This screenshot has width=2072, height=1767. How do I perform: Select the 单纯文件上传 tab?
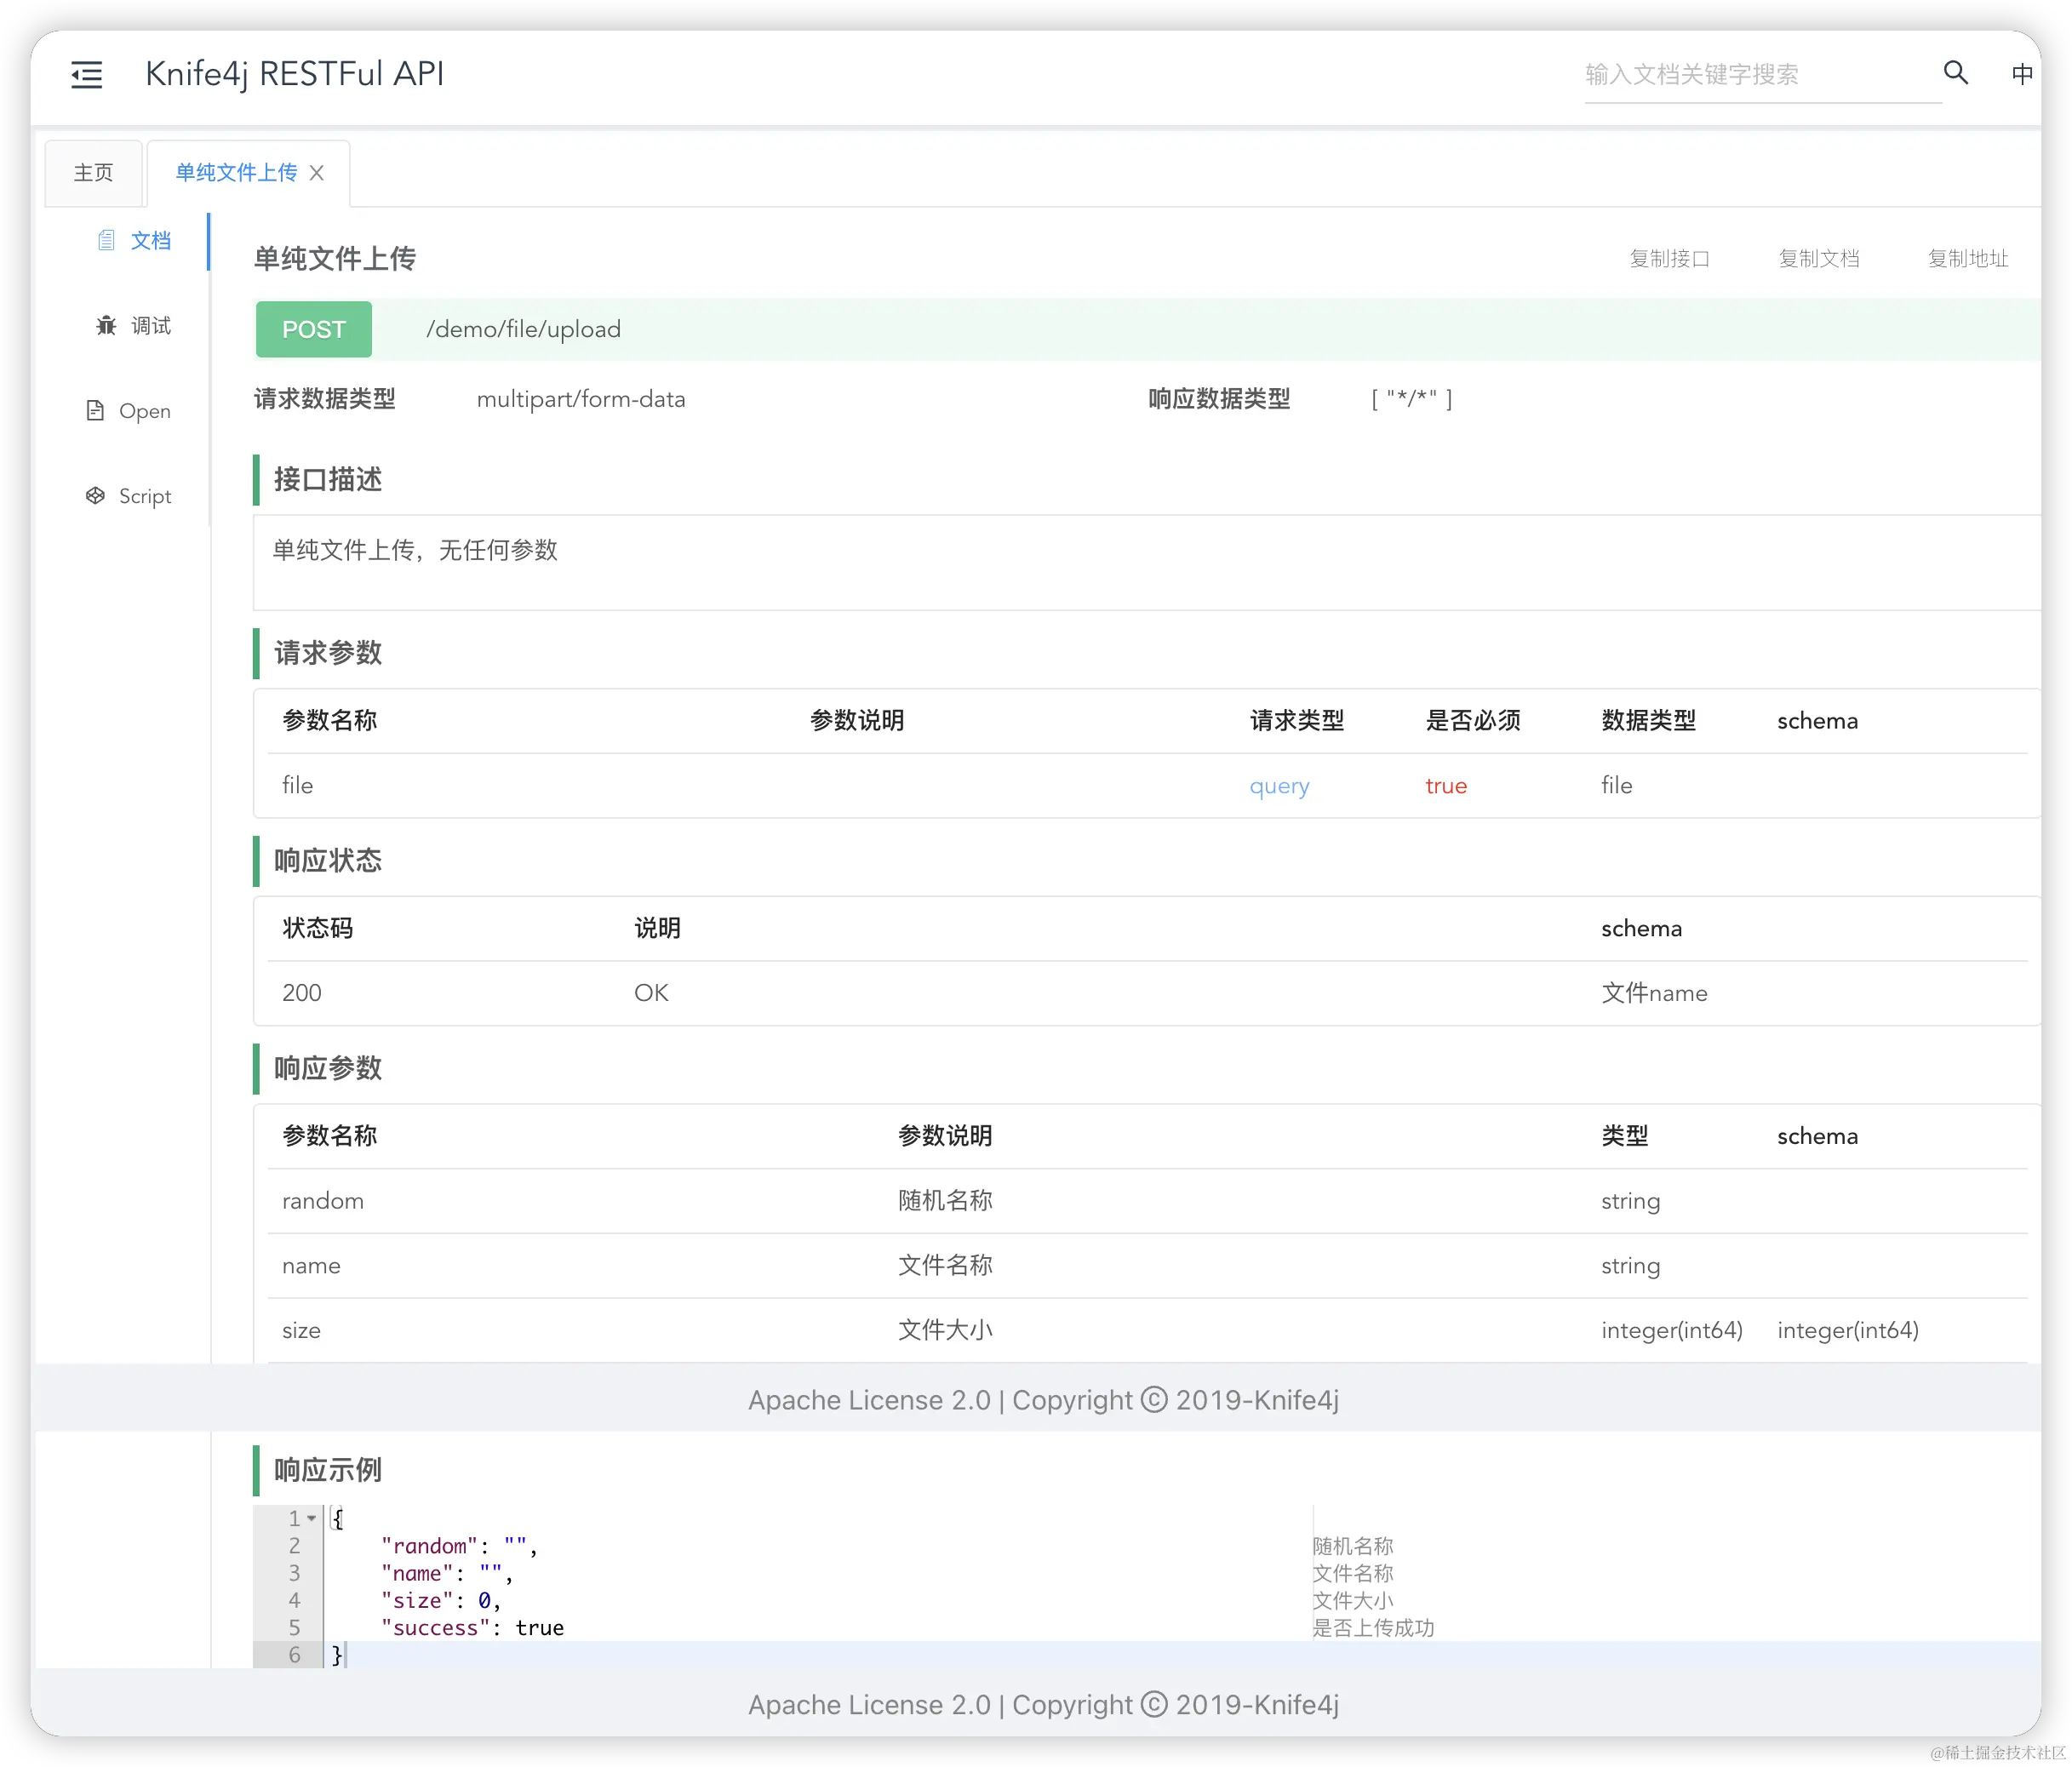click(236, 173)
